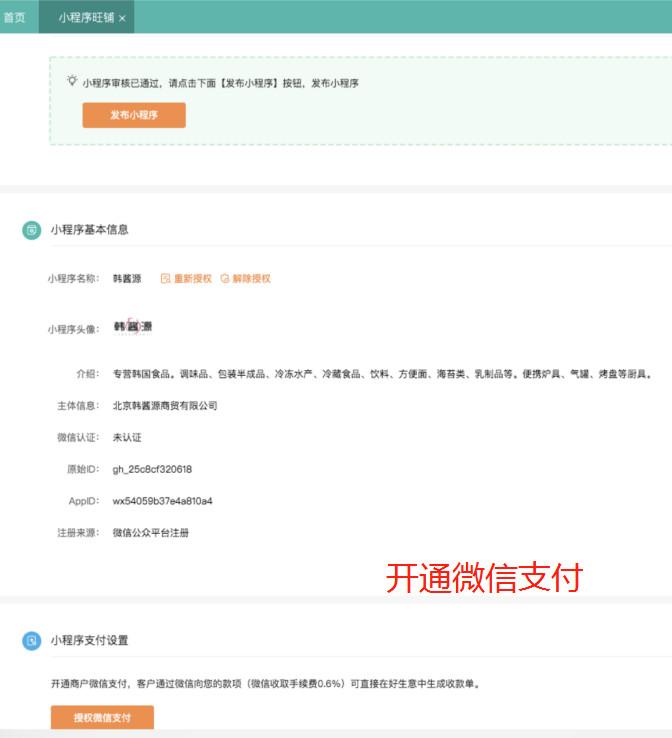Click the 主体信息 label

[78, 406]
